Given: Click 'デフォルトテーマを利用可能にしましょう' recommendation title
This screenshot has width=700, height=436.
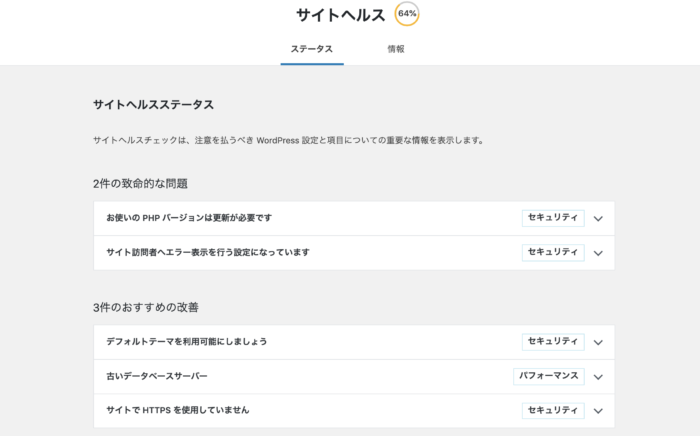Looking at the screenshot, I should (187, 342).
